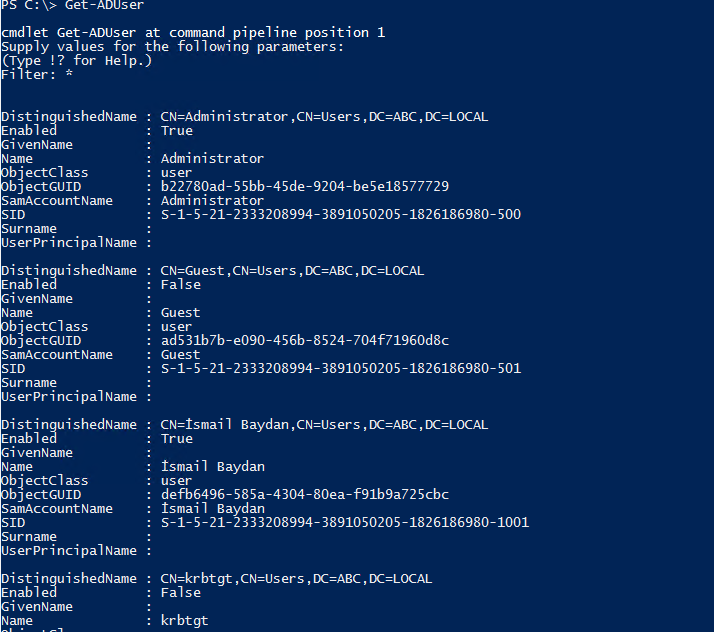This screenshot has height=632, width=714.
Task: Click the Get-ADUser command text at top
Action: click(x=104, y=5)
